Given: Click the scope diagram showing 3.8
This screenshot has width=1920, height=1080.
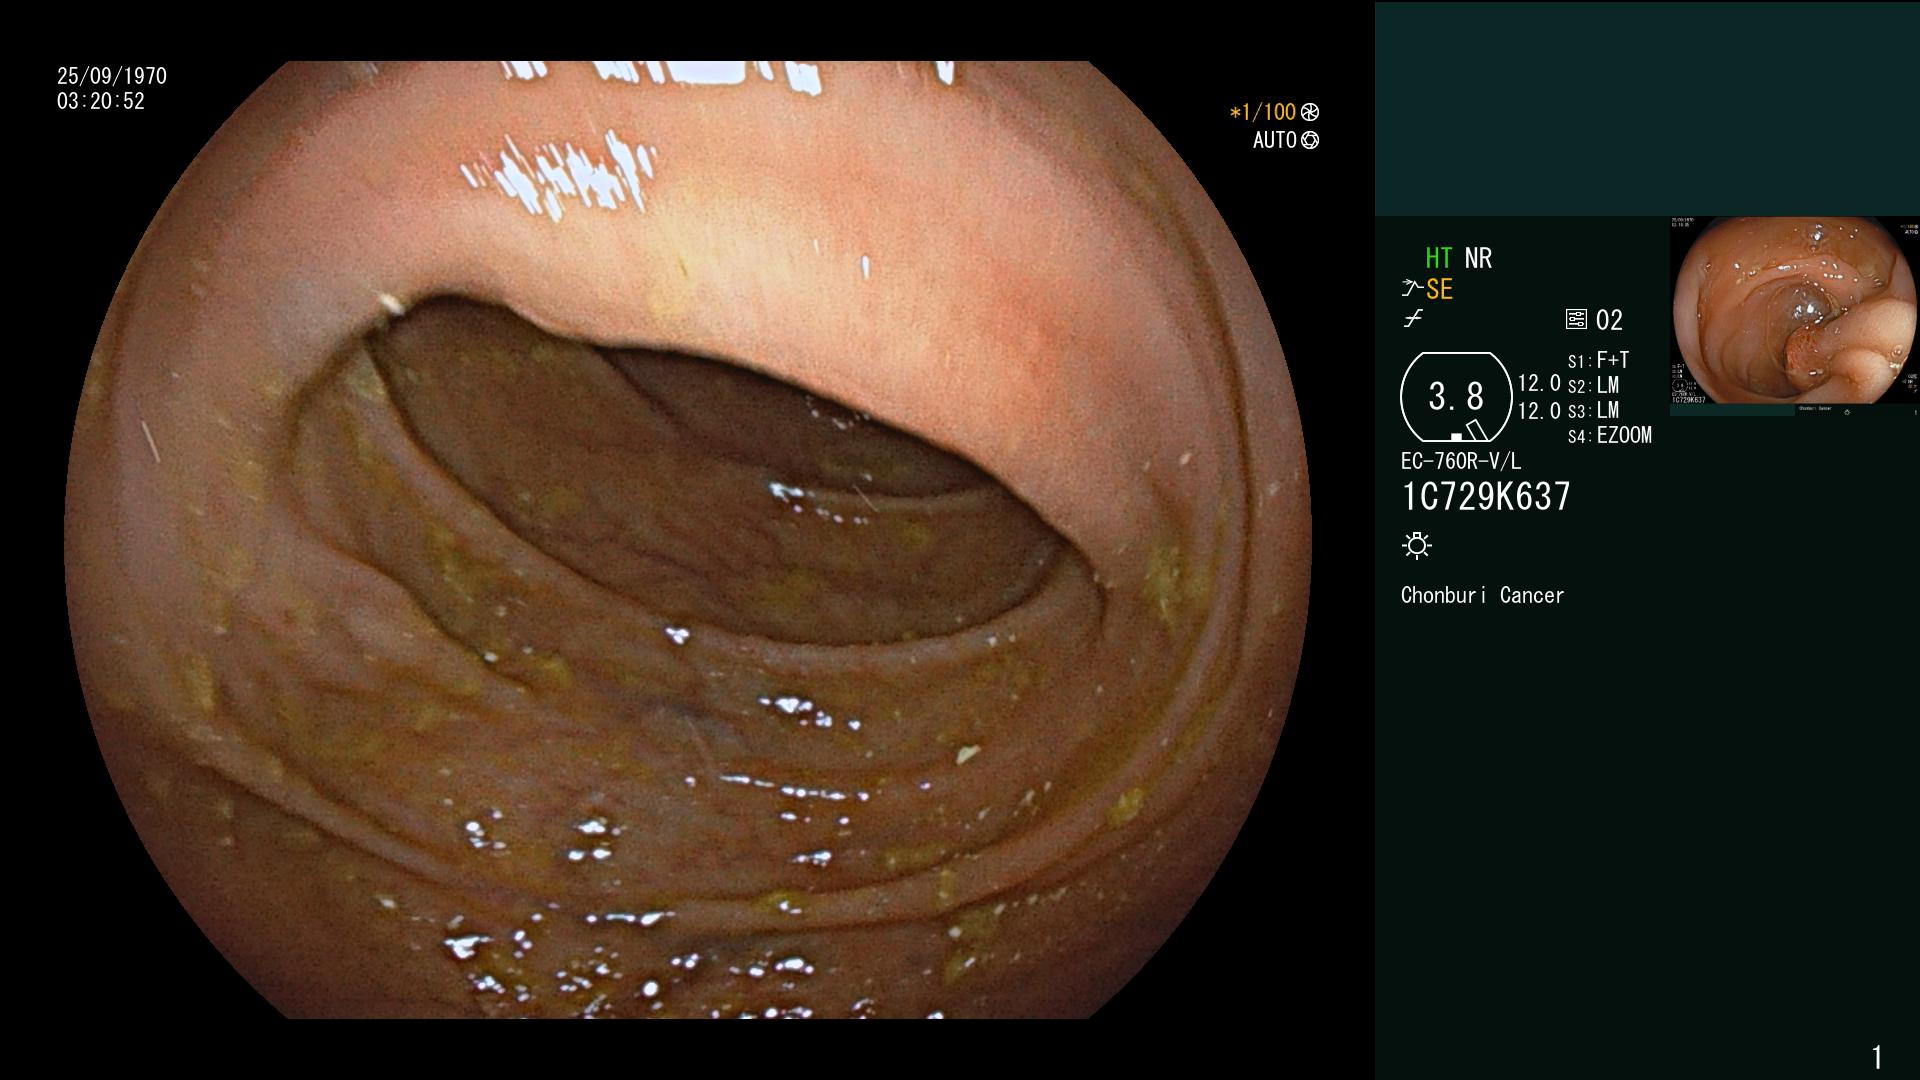Looking at the screenshot, I should (x=1456, y=397).
